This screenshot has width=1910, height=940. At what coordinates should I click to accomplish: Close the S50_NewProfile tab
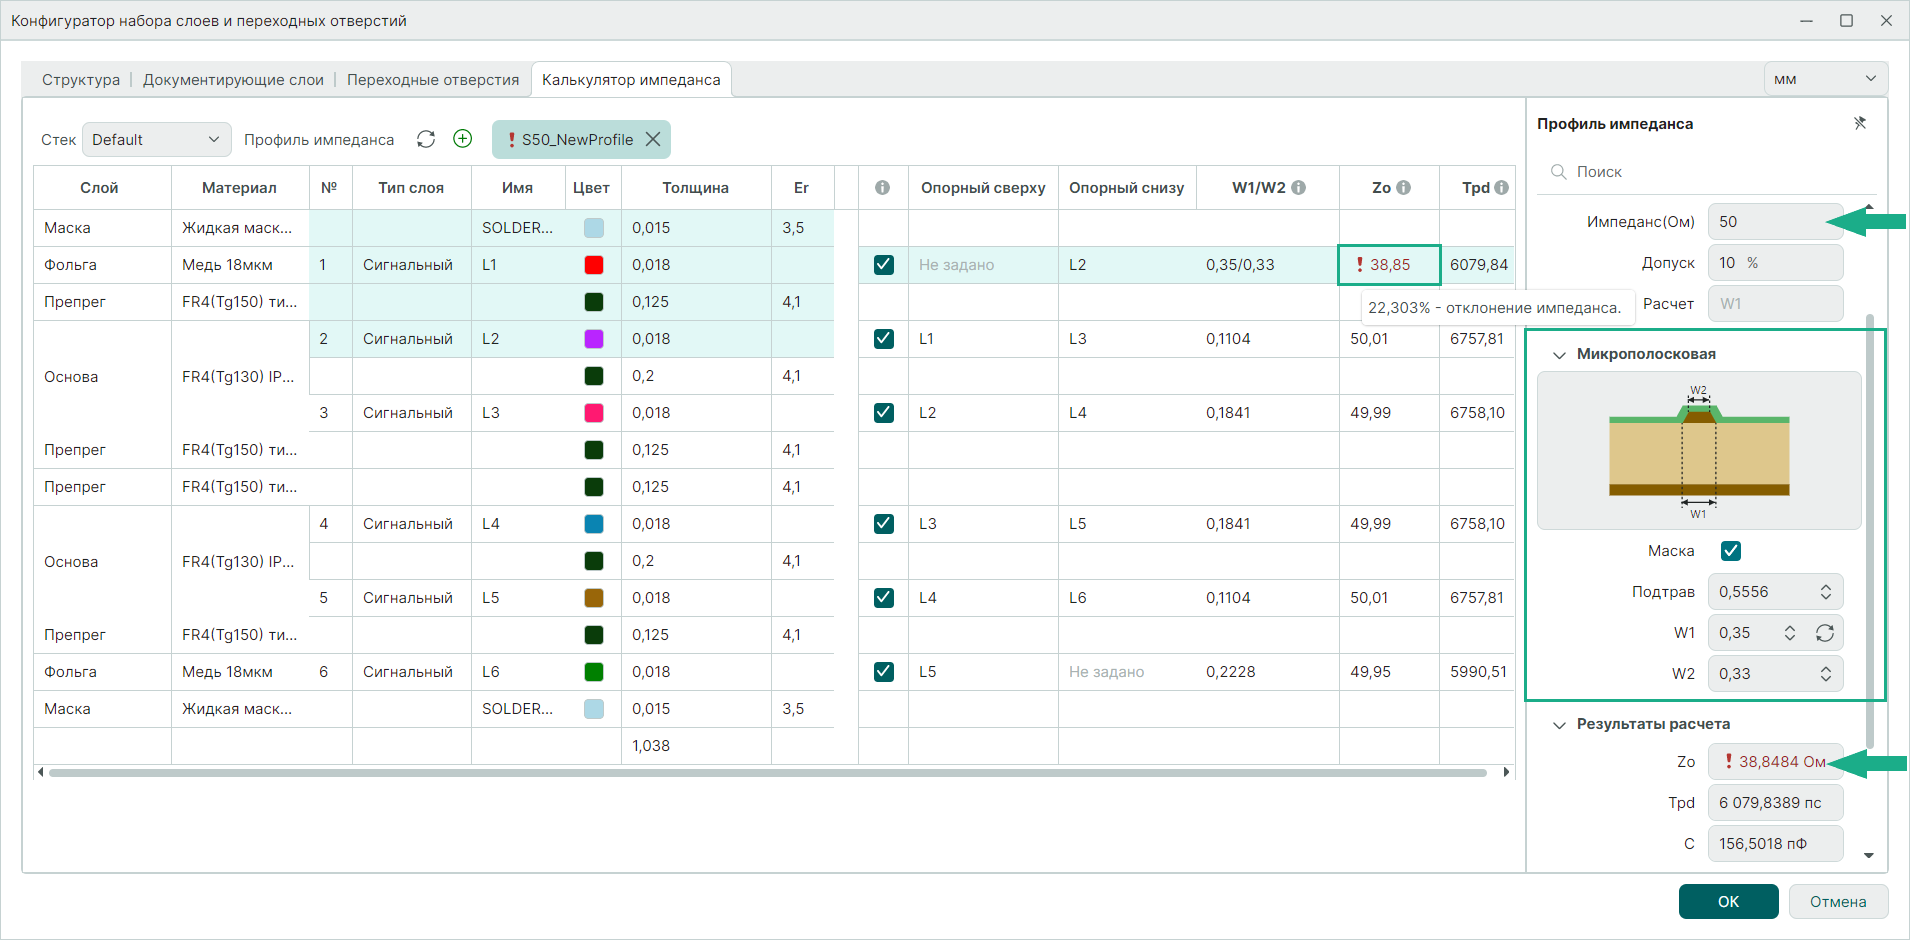tap(653, 139)
